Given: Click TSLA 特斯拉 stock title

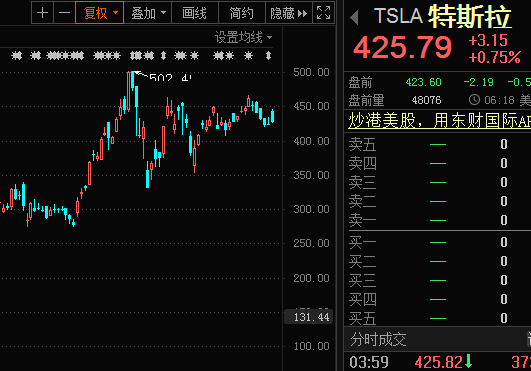Looking at the screenshot, I should (x=443, y=16).
